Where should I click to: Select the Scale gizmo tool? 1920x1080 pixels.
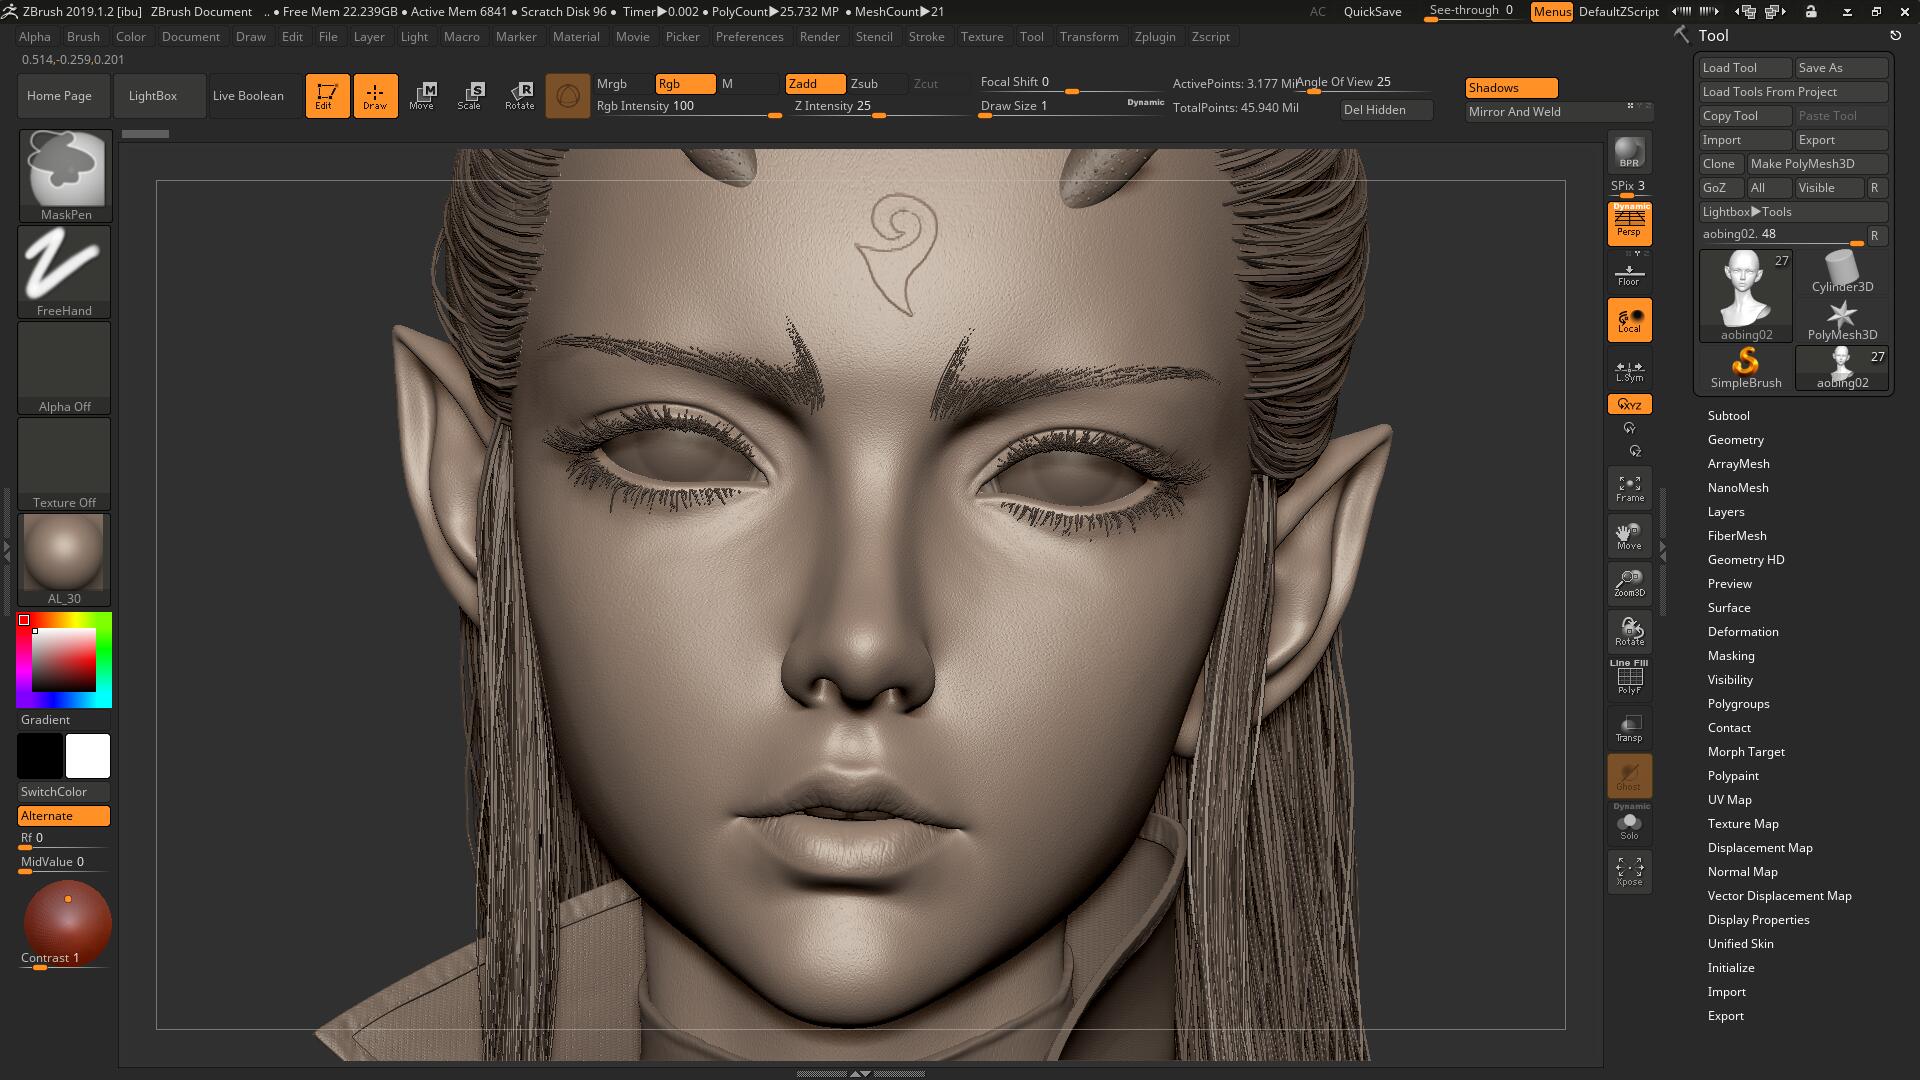tap(469, 96)
